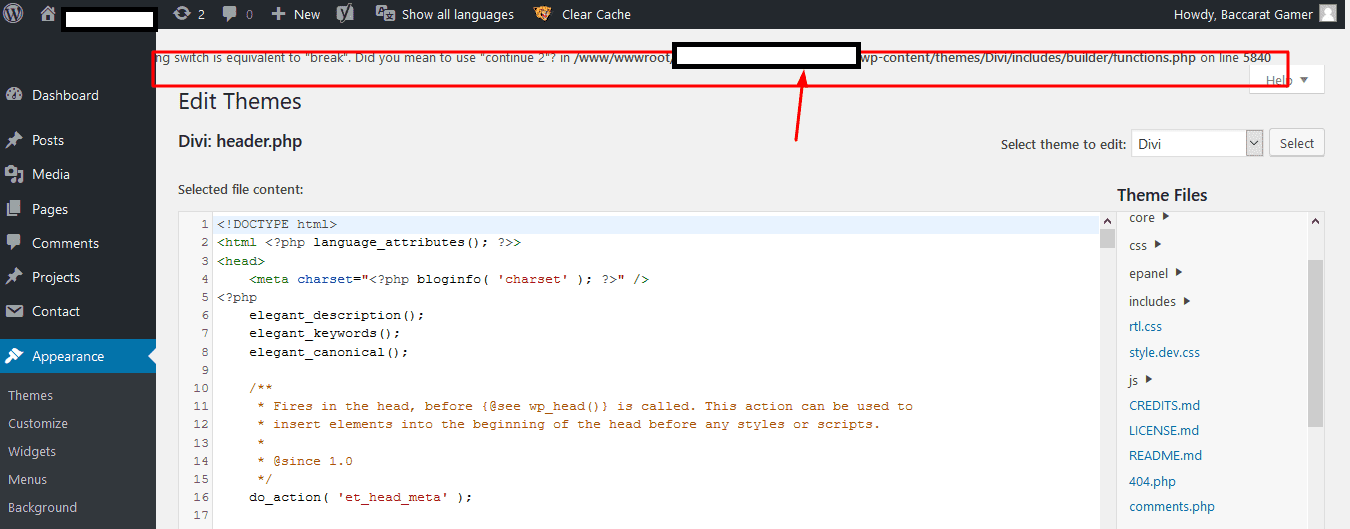The image size is (1350, 529).
Task: Click the do_action et_head_meta code line
Action: [x=360, y=497]
